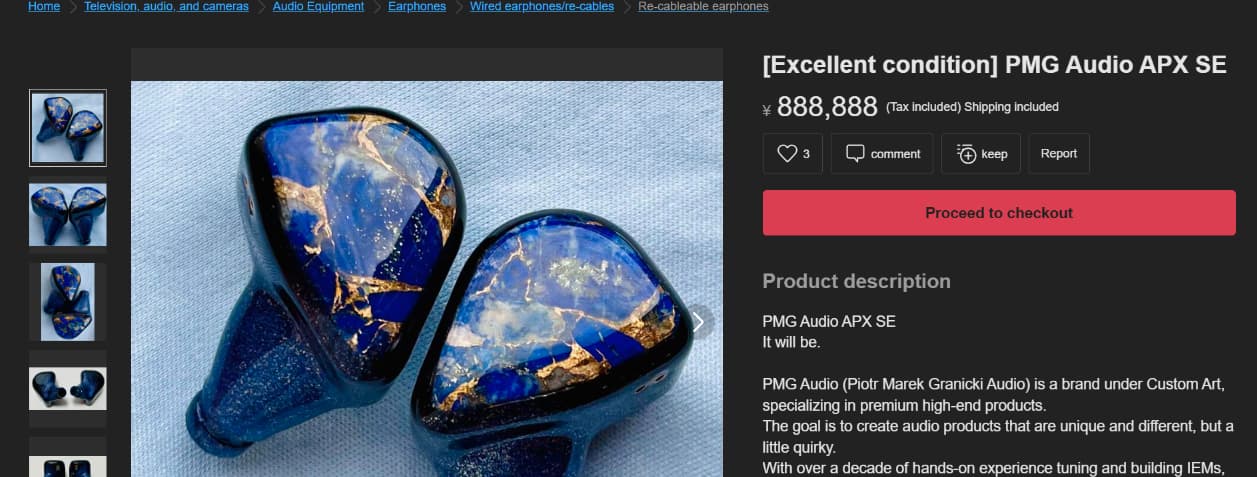Click Proceed to checkout button
Image resolution: width=1257 pixels, height=477 pixels.
coord(999,213)
